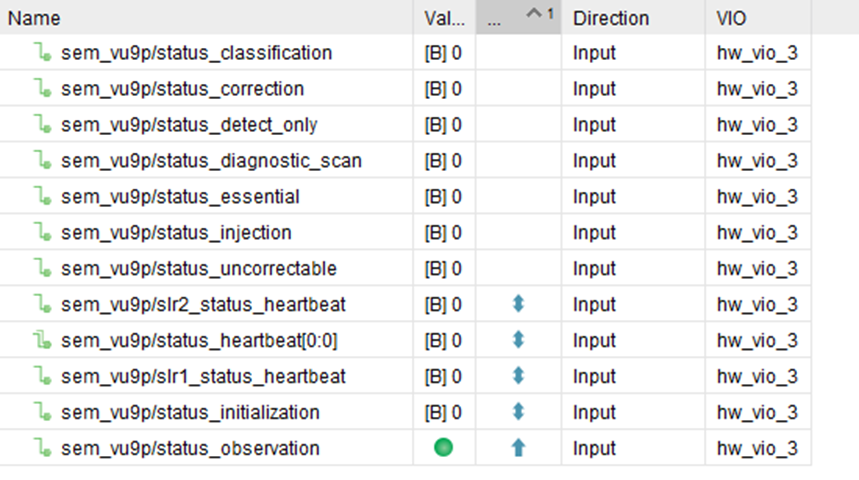Click probe icon beside status_injection
859x480 pixels.
click(x=42, y=232)
